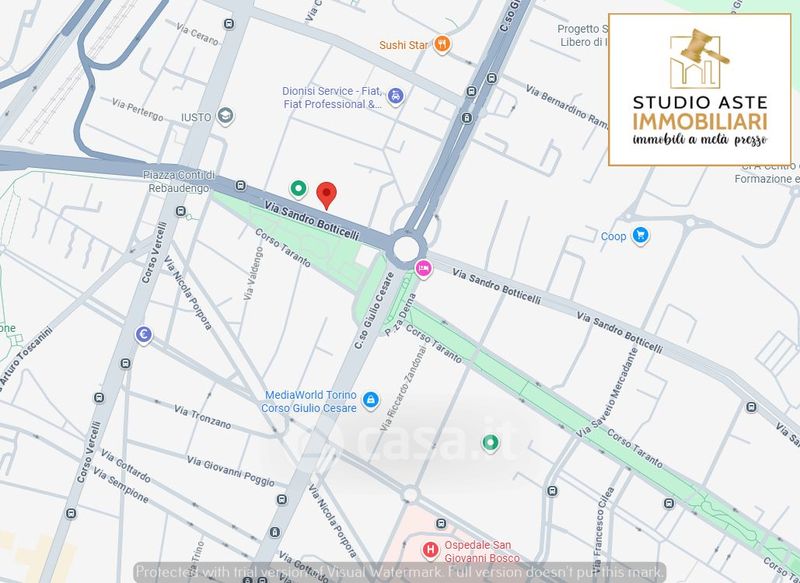
Task: Click the green marker below Corso Taranto
Action: (490, 443)
